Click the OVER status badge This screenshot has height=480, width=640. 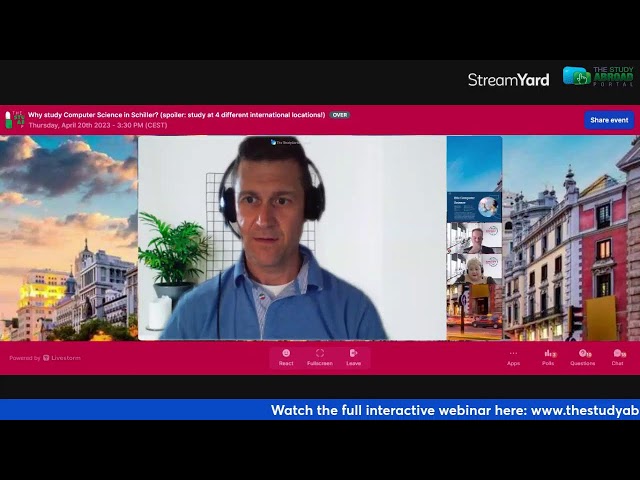click(340, 115)
